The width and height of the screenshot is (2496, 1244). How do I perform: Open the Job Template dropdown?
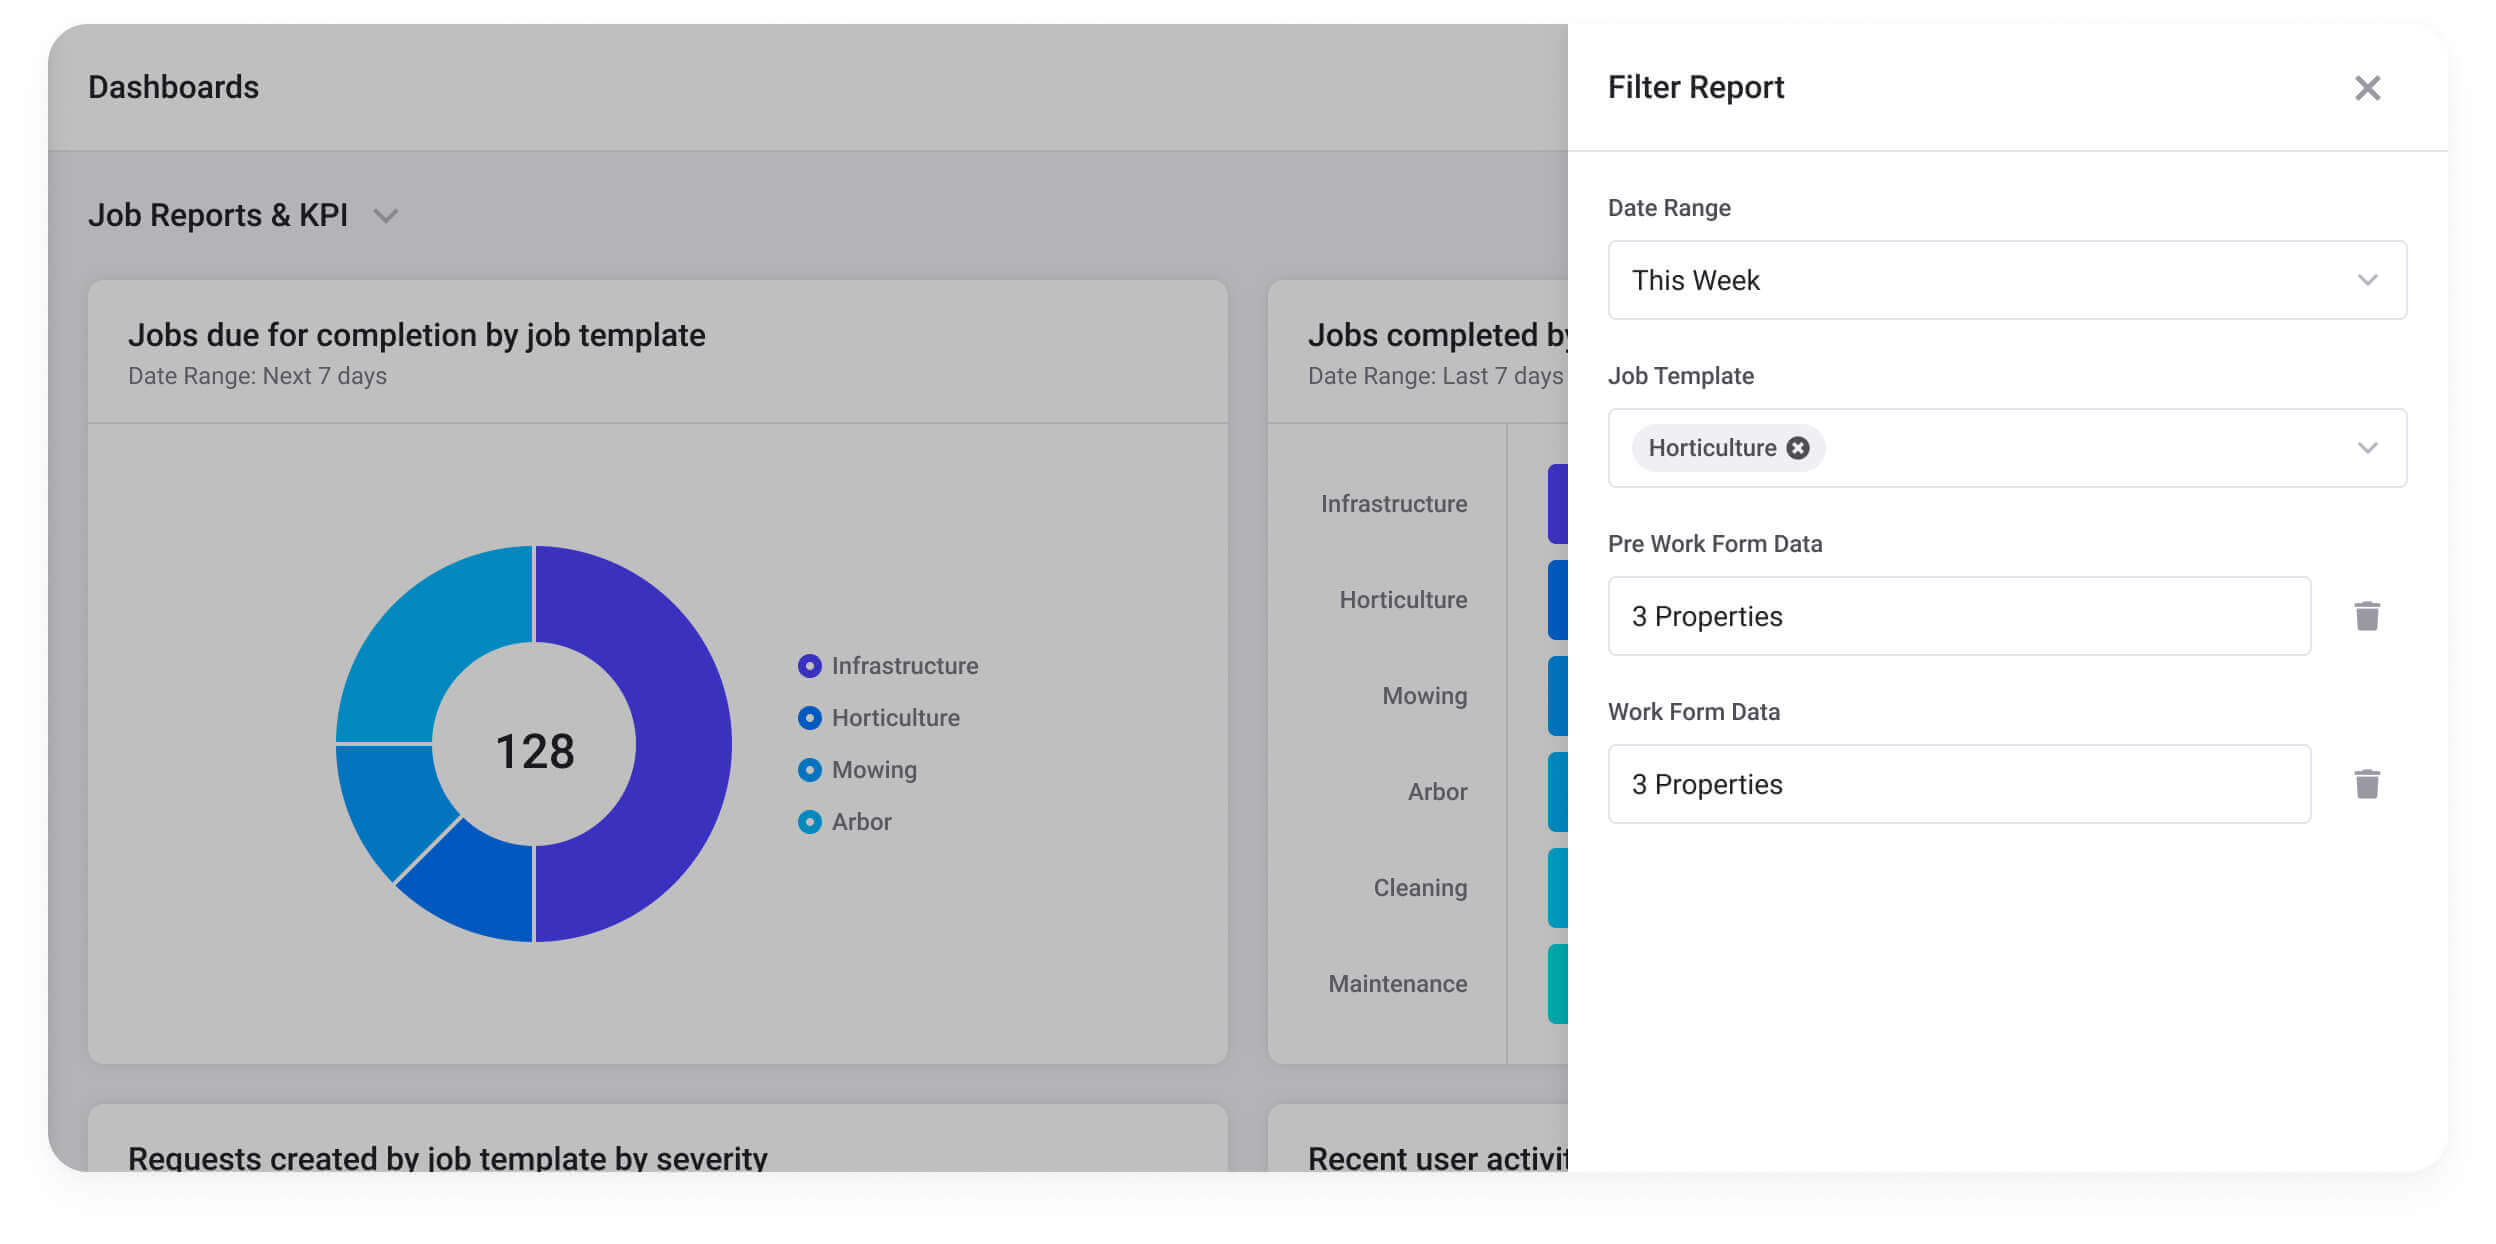tap(2367, 448)
